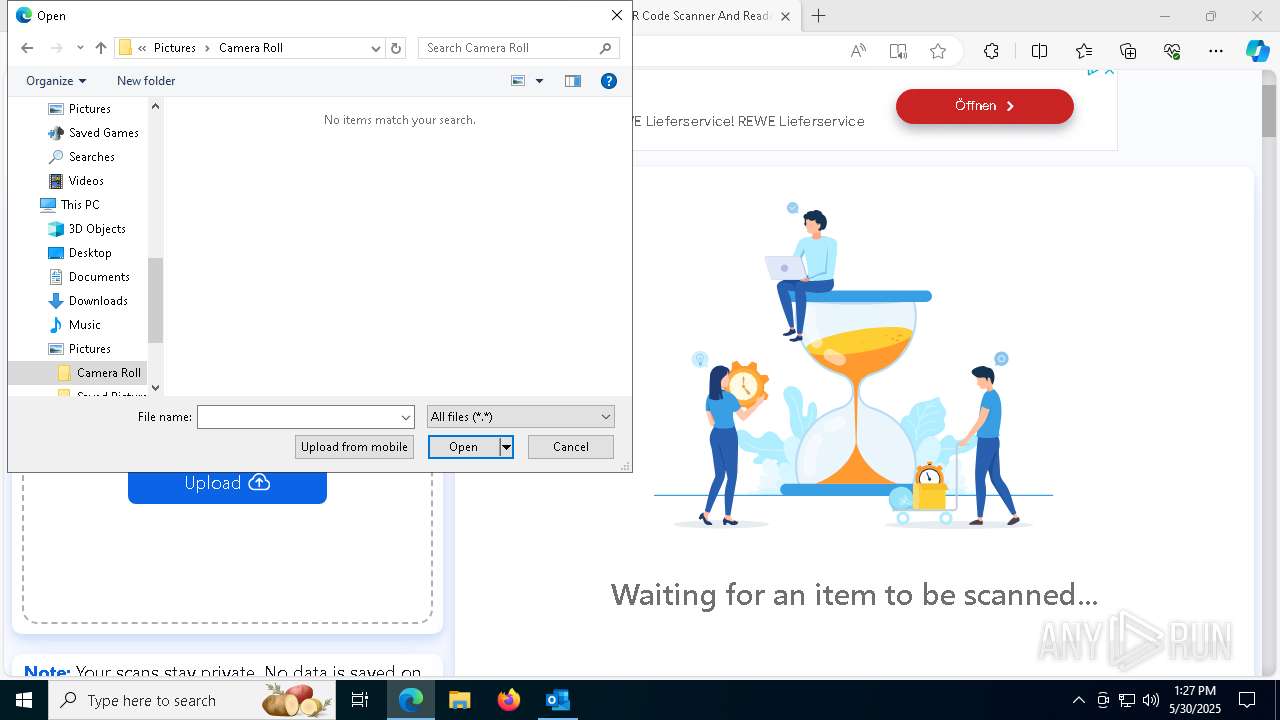The image size is (1280, 720).
Task: Cancel the Open dialog
Action: click(x=571, y=447)
